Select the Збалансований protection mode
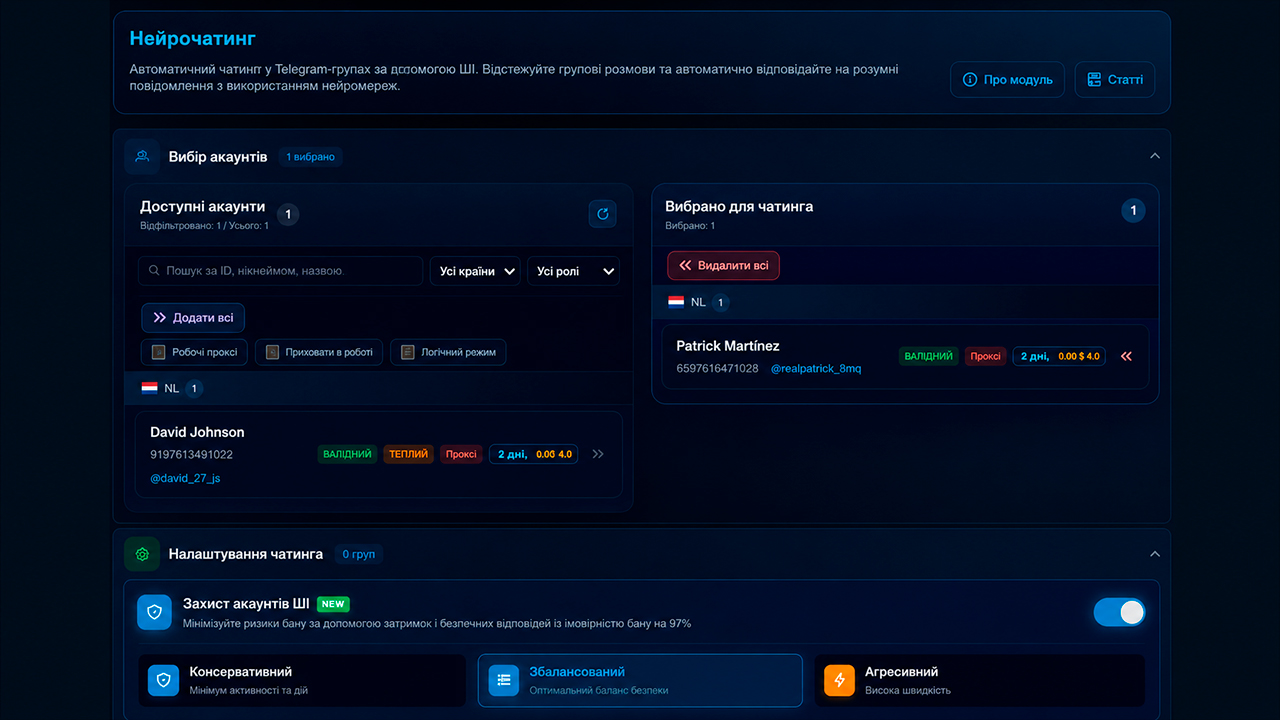The height and width of the screenshot is (720, 1280). [x=640, y=681]
